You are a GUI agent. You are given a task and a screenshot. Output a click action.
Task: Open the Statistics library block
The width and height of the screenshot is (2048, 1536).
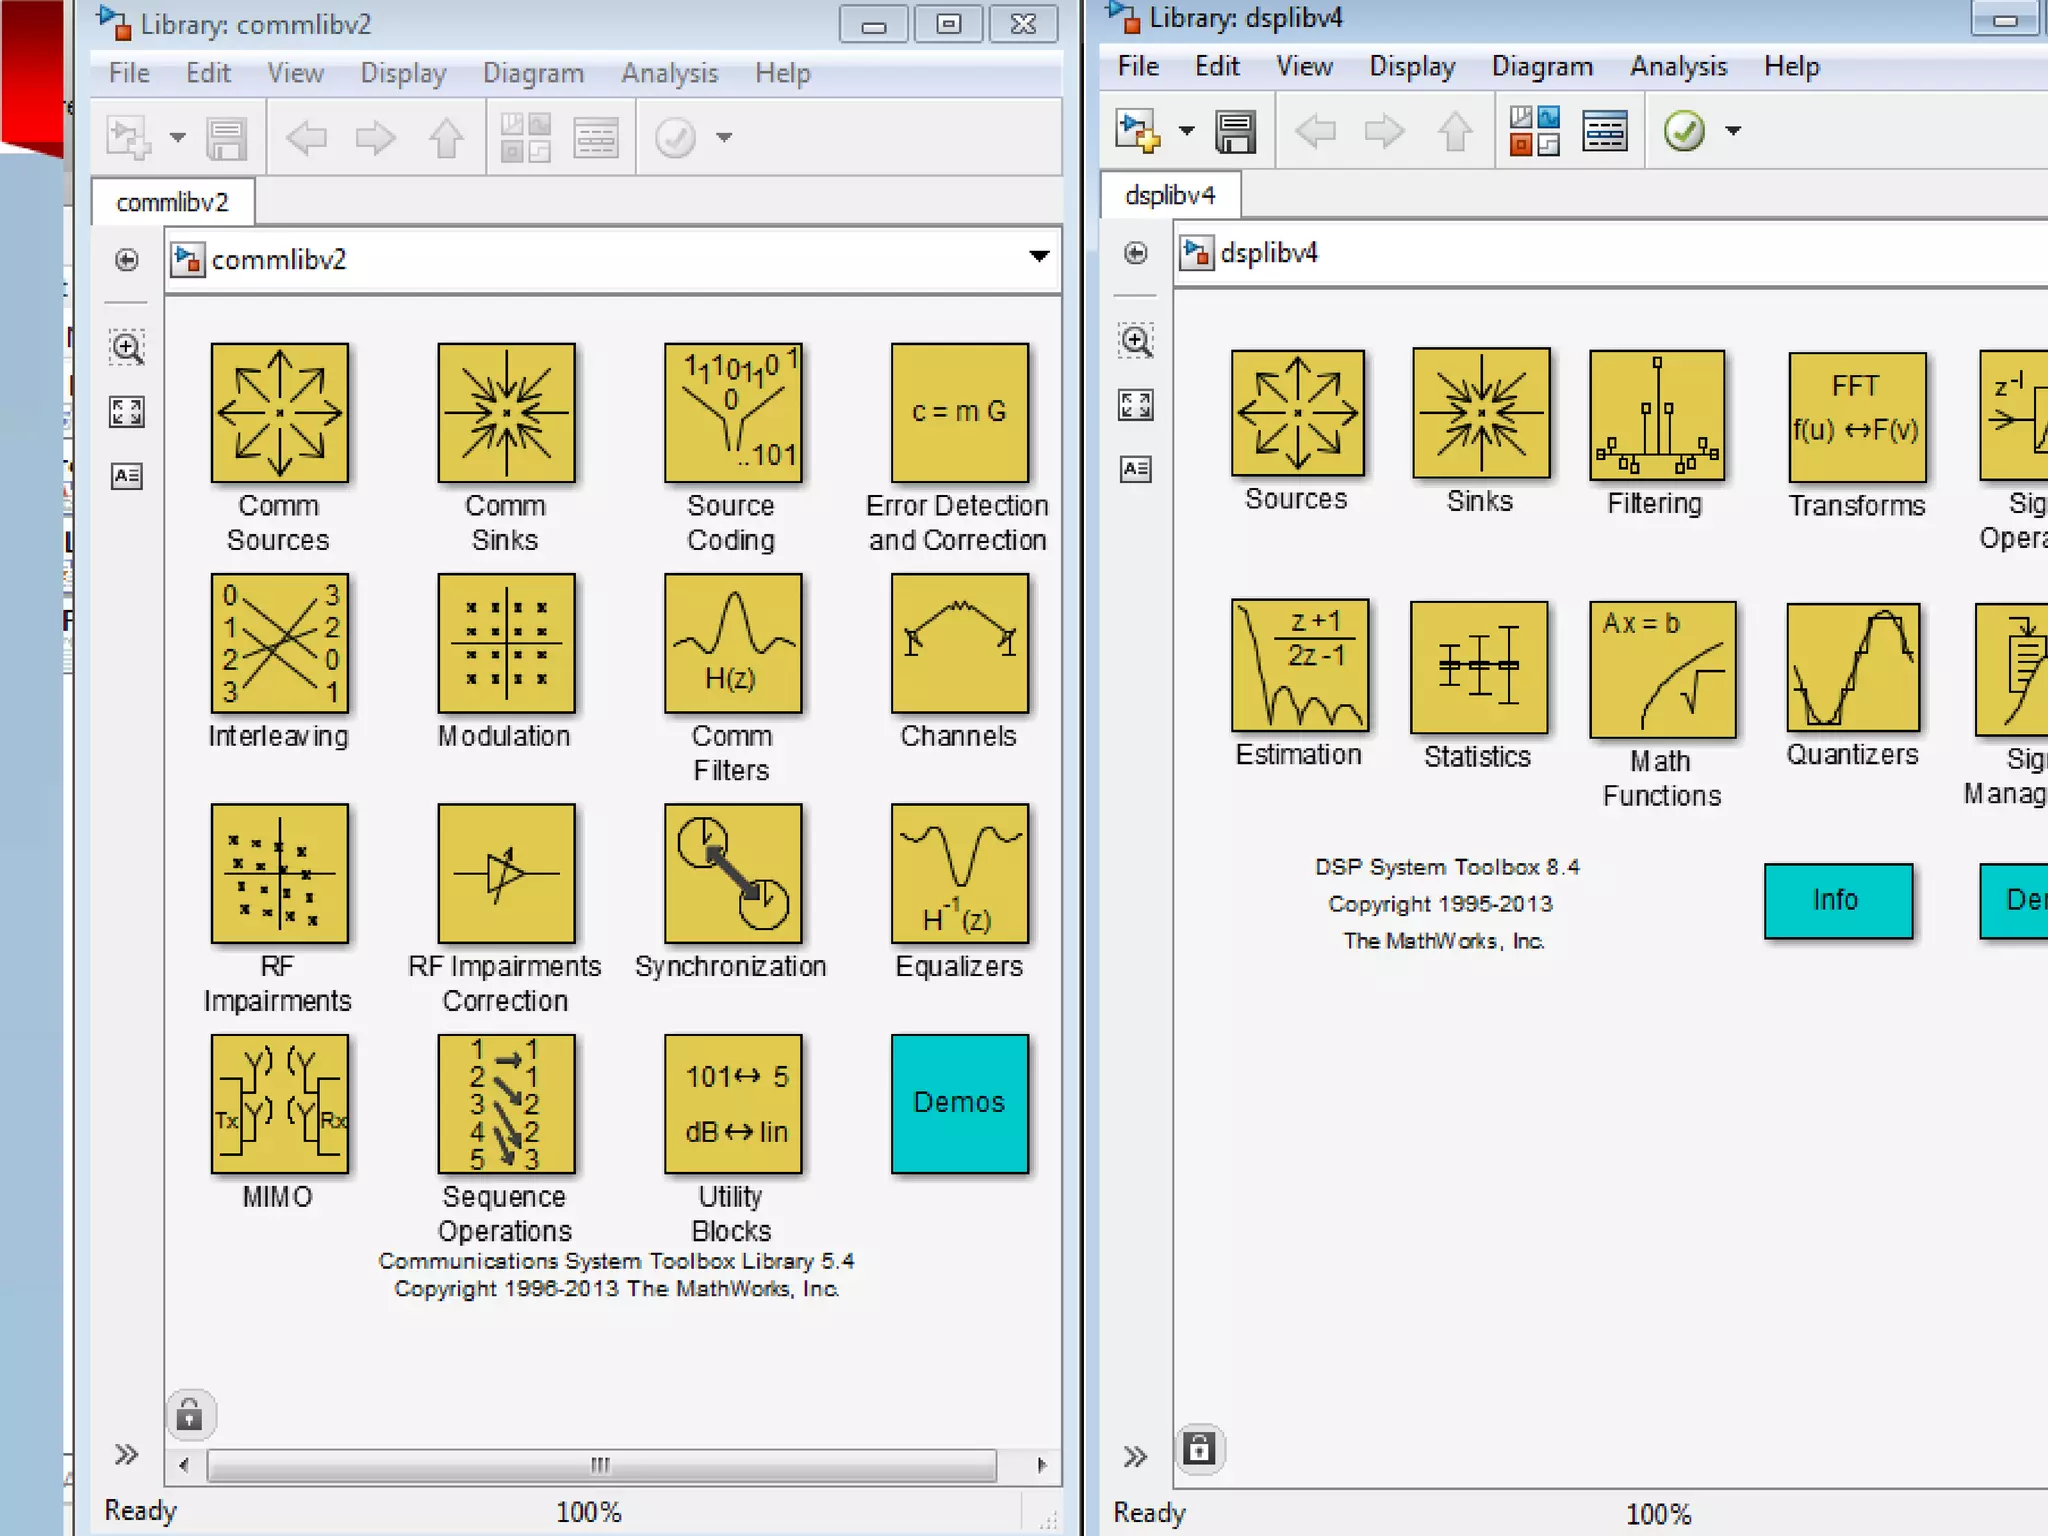(1478, 667)
